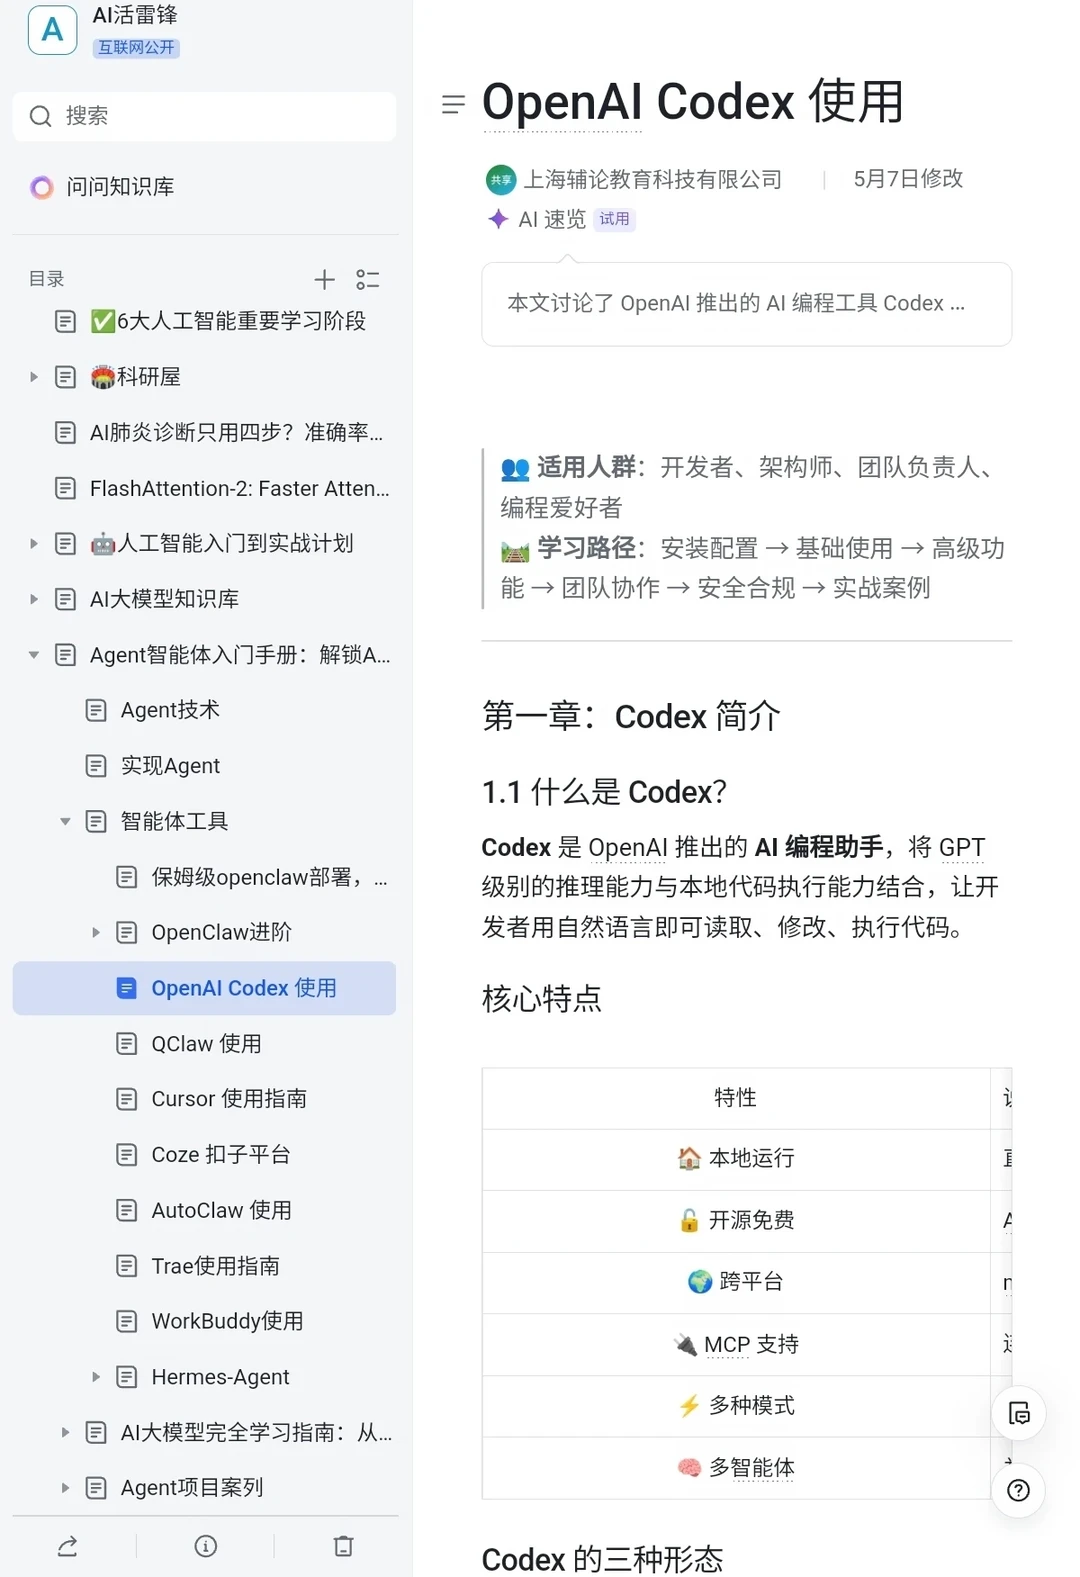Open author 上海辅论教育科技有限公司
Screen dimensions: 1080x1577
click(x=653, y=179)
